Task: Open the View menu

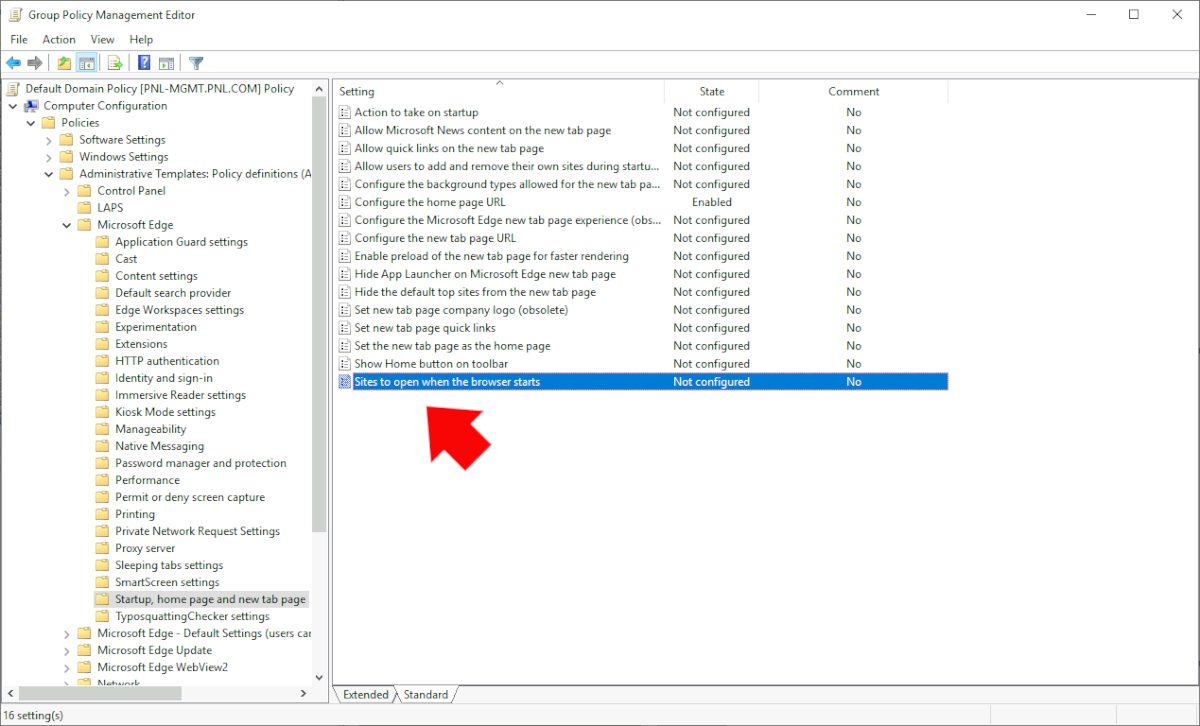Action: pyautogui.click(x=102, y=39)
